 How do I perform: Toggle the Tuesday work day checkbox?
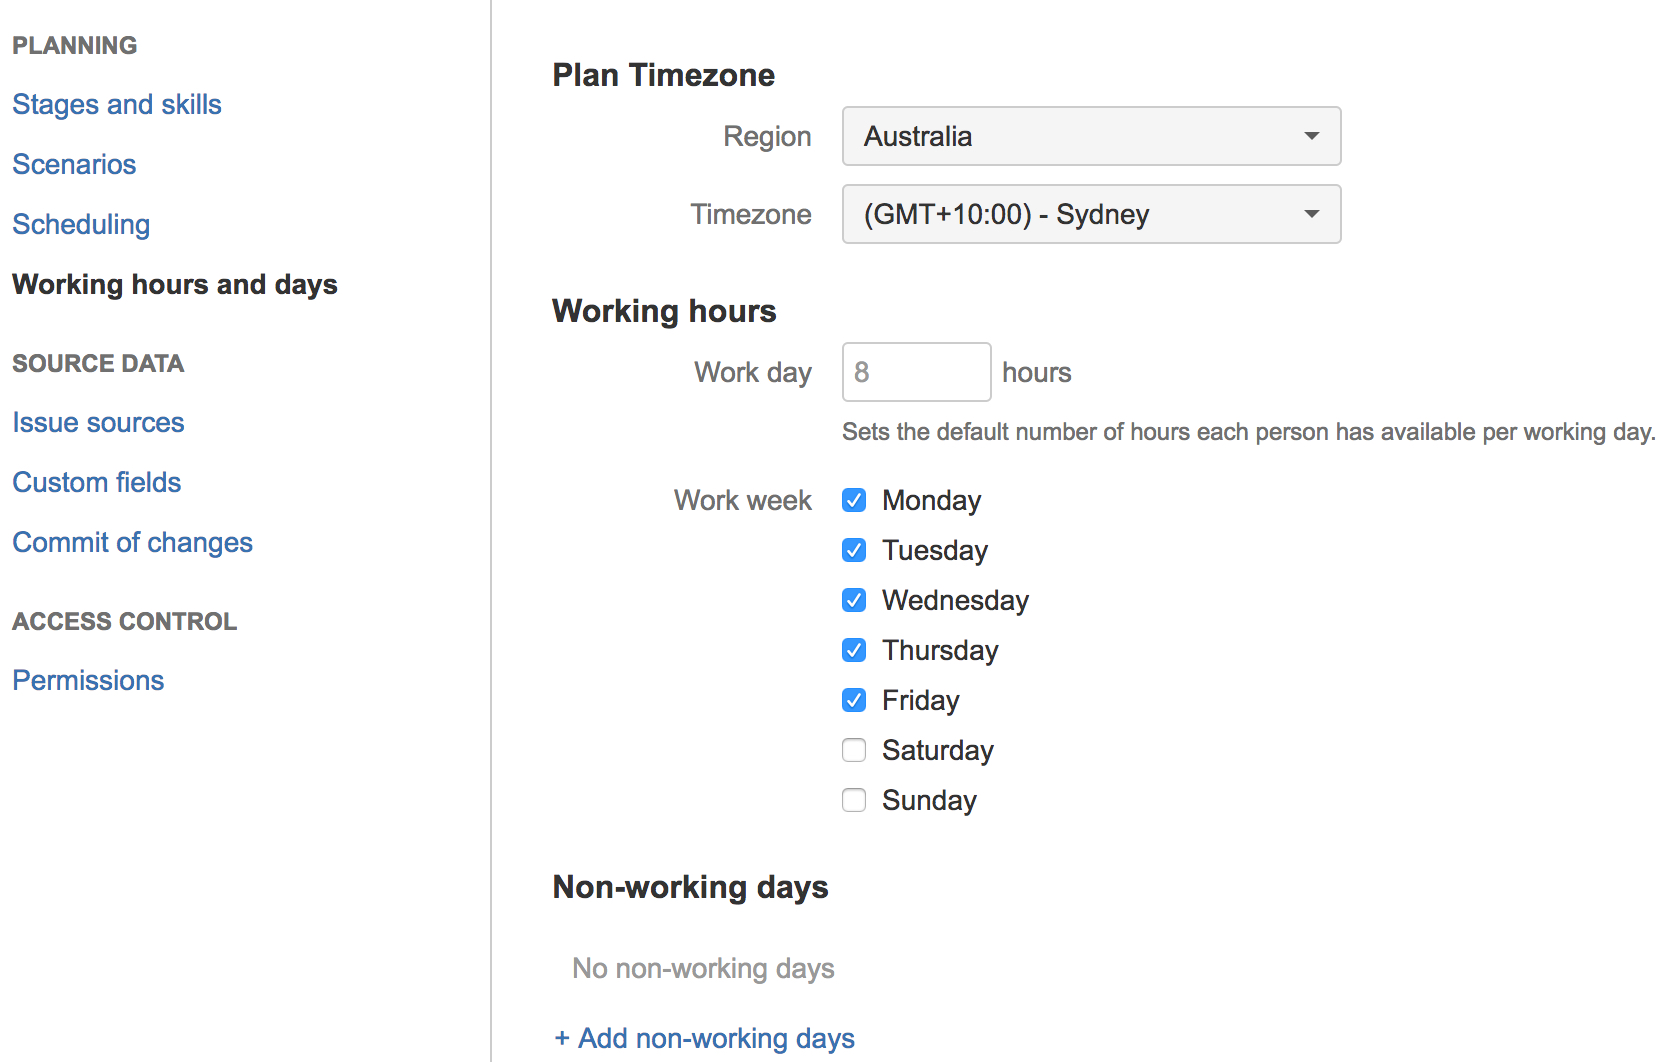point(854,550)
